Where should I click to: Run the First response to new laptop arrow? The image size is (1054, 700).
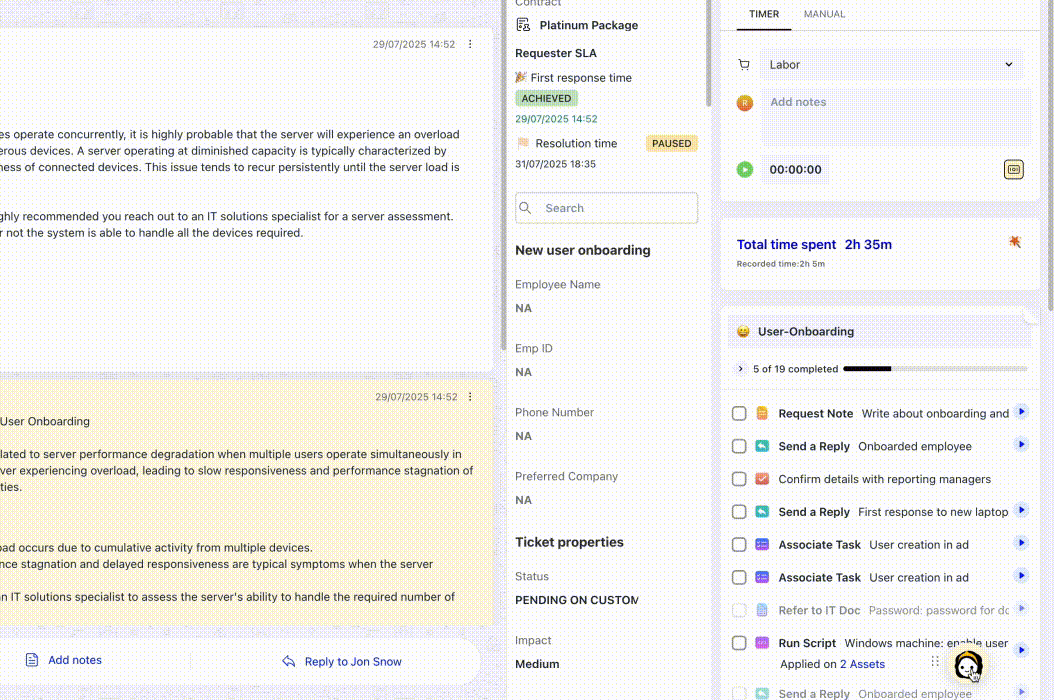pyautogui.click(x=1021, y=510)
